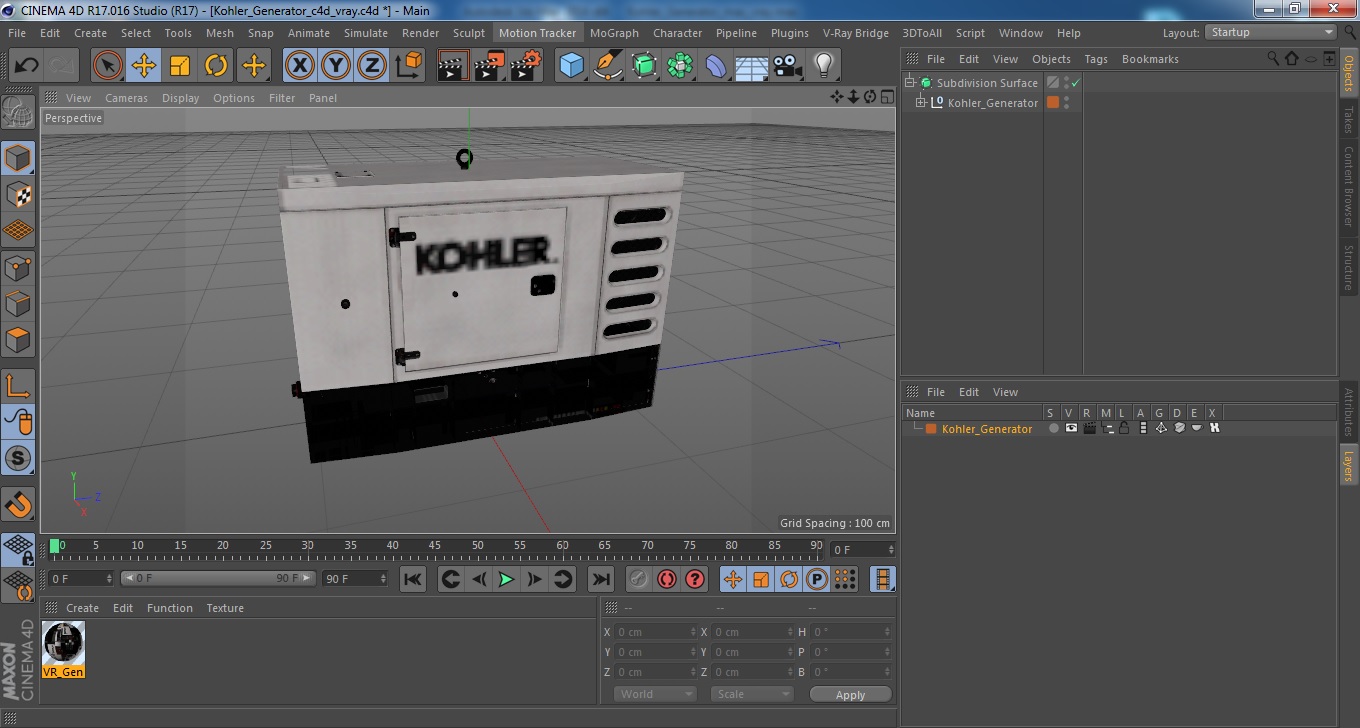Screen dimensions: 1360x728
Task: Click the Apply button
Action: [850, 695]
